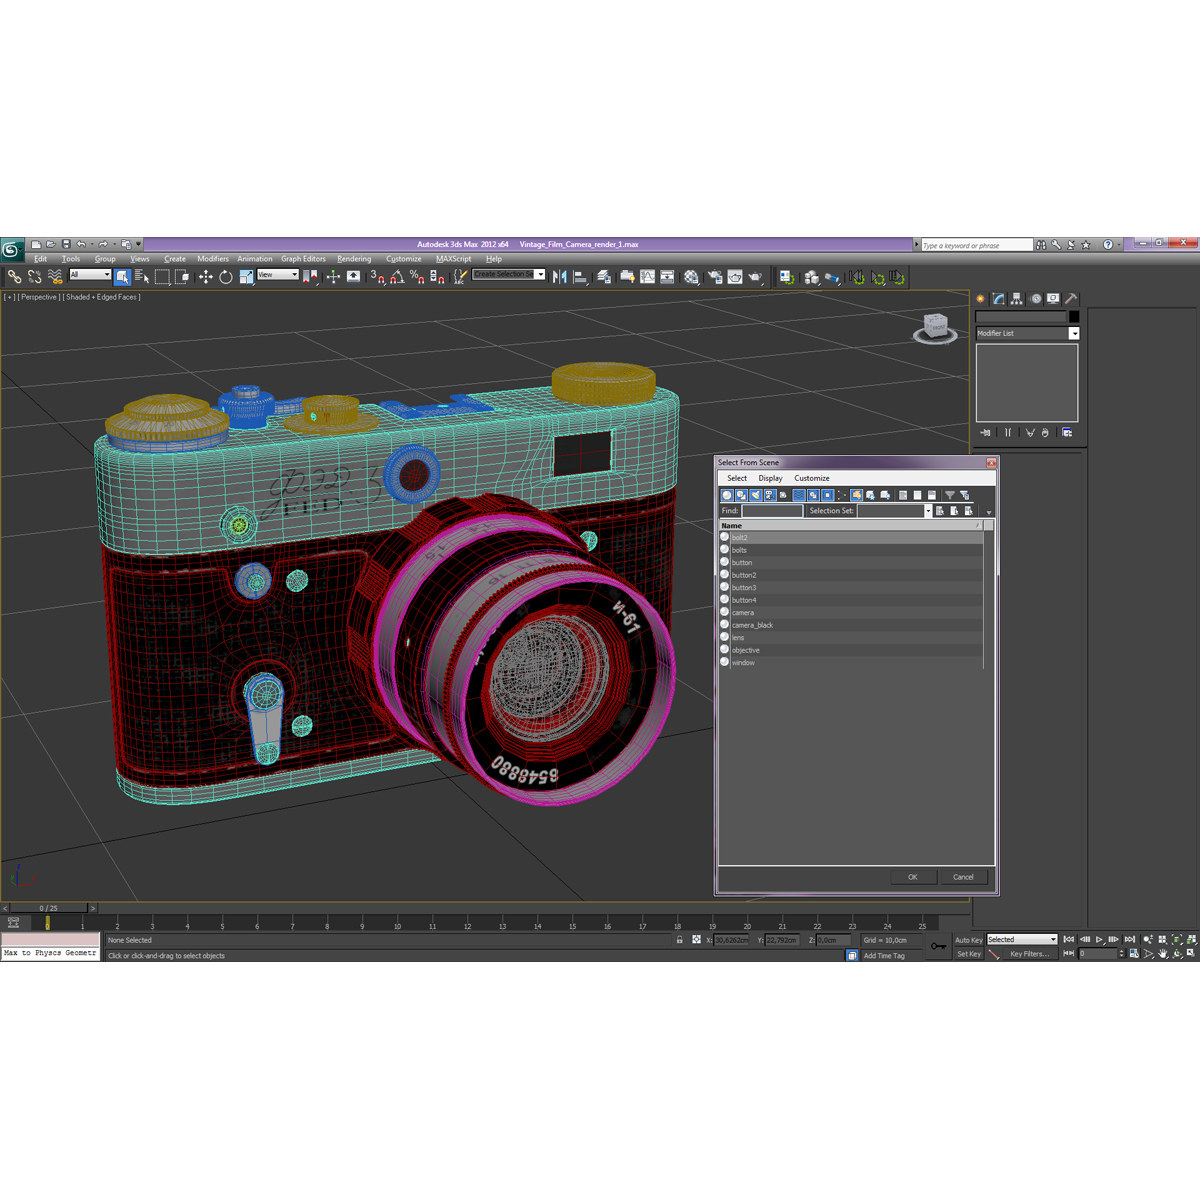Click the Unlink Selection tool
This screenshot has width=1200, height=1200.
(x=35, y=277)
